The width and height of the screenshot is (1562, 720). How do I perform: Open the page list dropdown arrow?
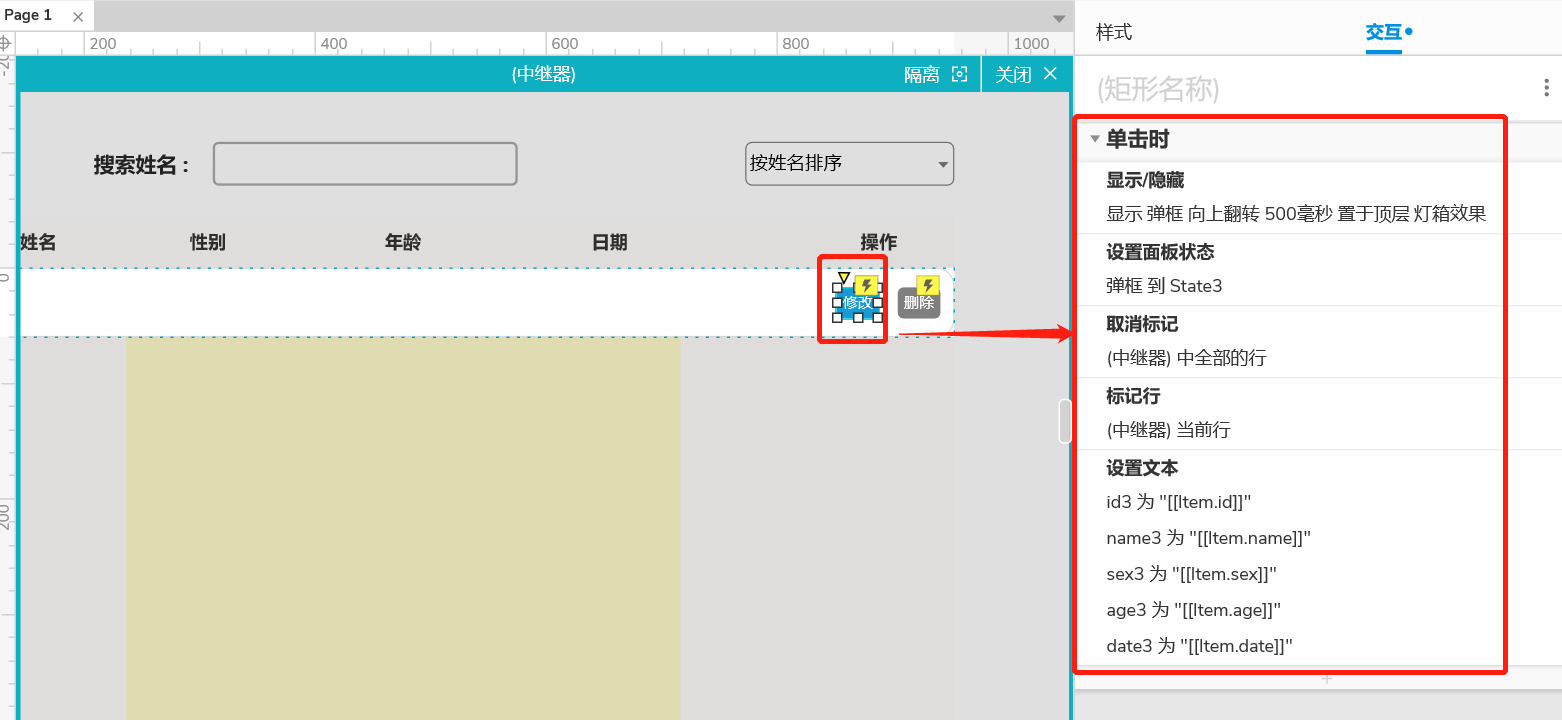(1059, 19)
